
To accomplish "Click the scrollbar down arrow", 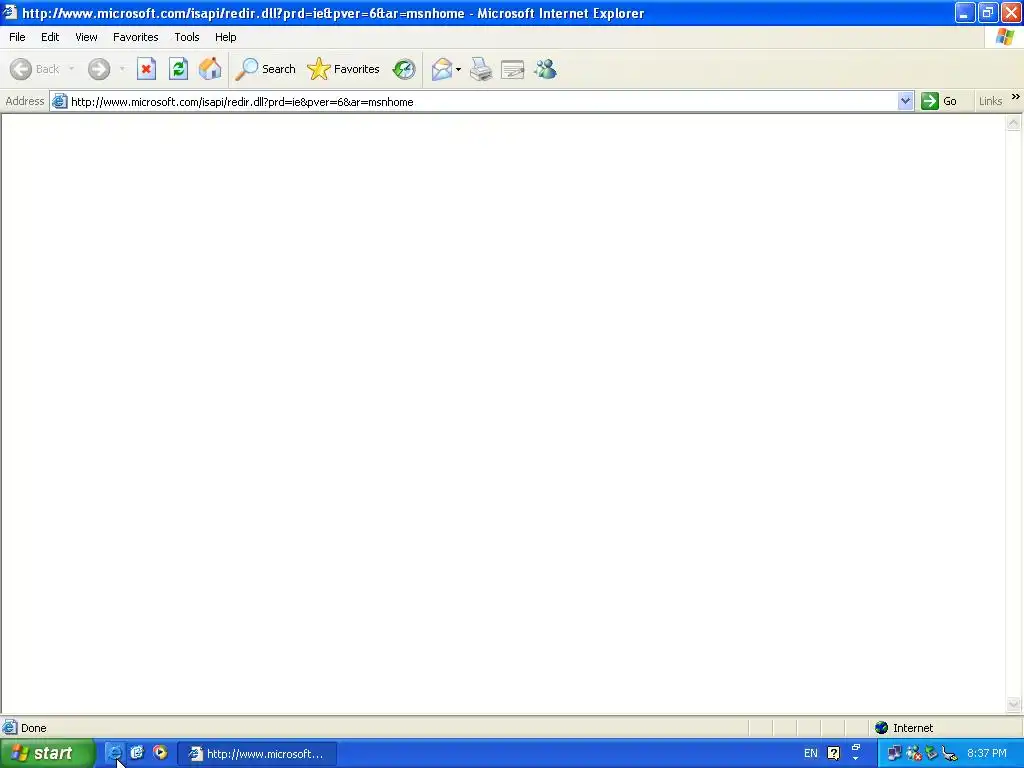I will click(x=1014, y=704).
